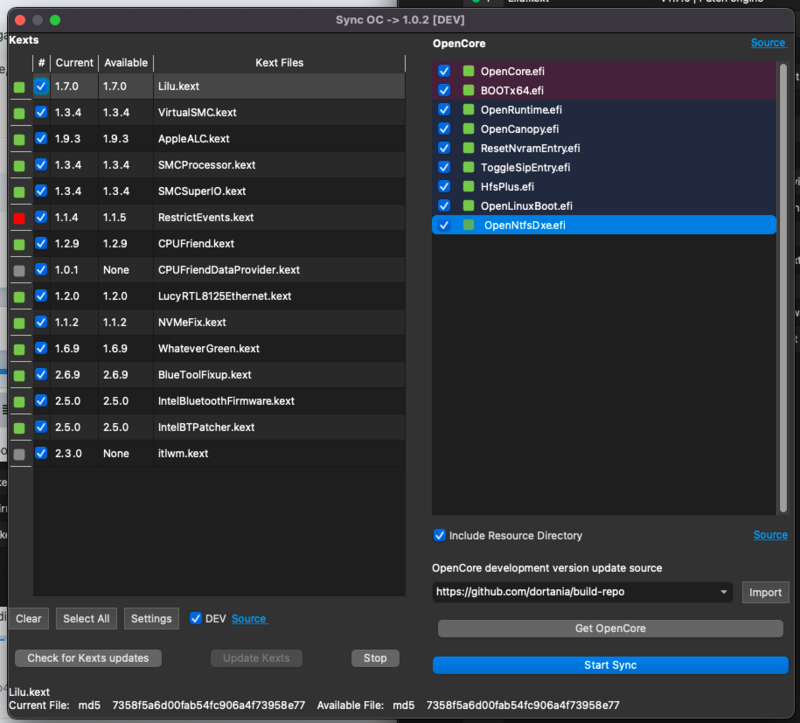Image resolution: width=800 pixels, height=723 pixels.
Task: Click the green icon next to OpenCore.efi
Action: tap(468, 71)
